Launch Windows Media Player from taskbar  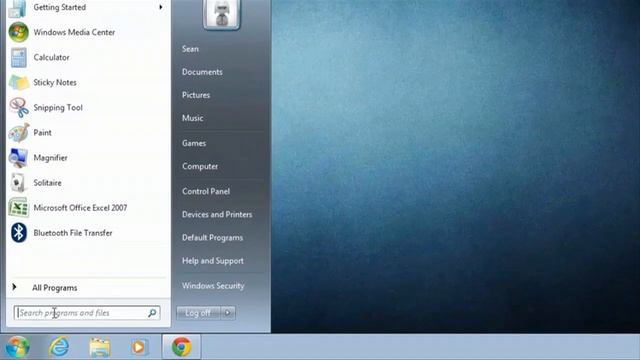pyautogui.click(x=139, y=347)
